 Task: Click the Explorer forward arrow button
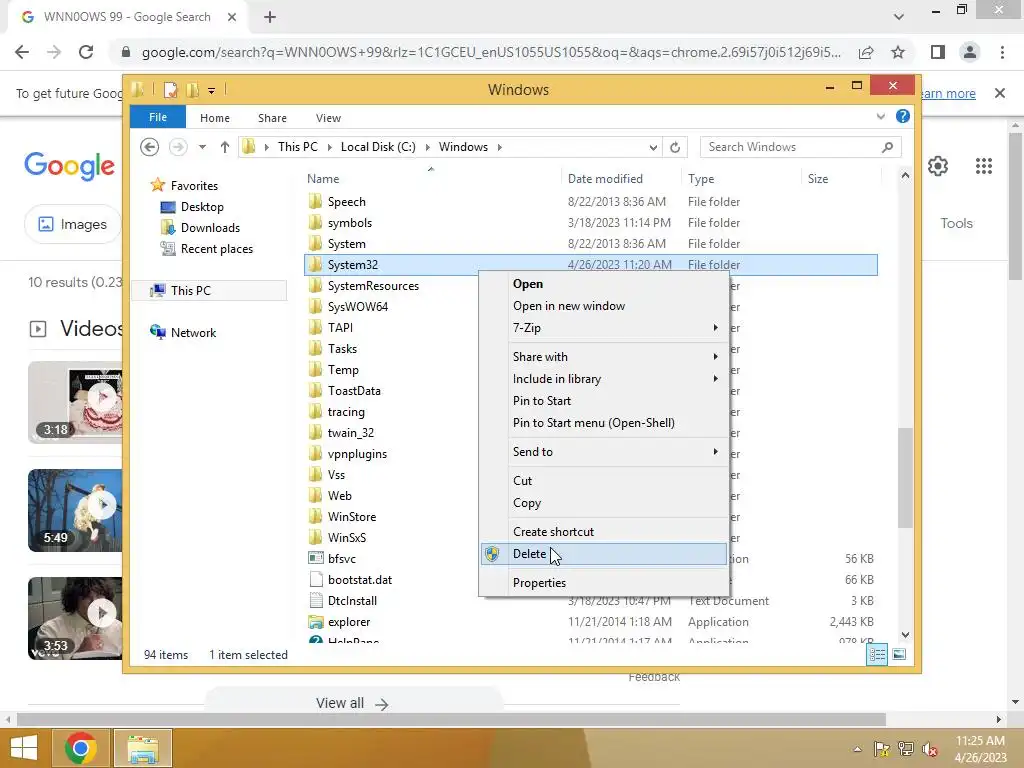(178, 147)
